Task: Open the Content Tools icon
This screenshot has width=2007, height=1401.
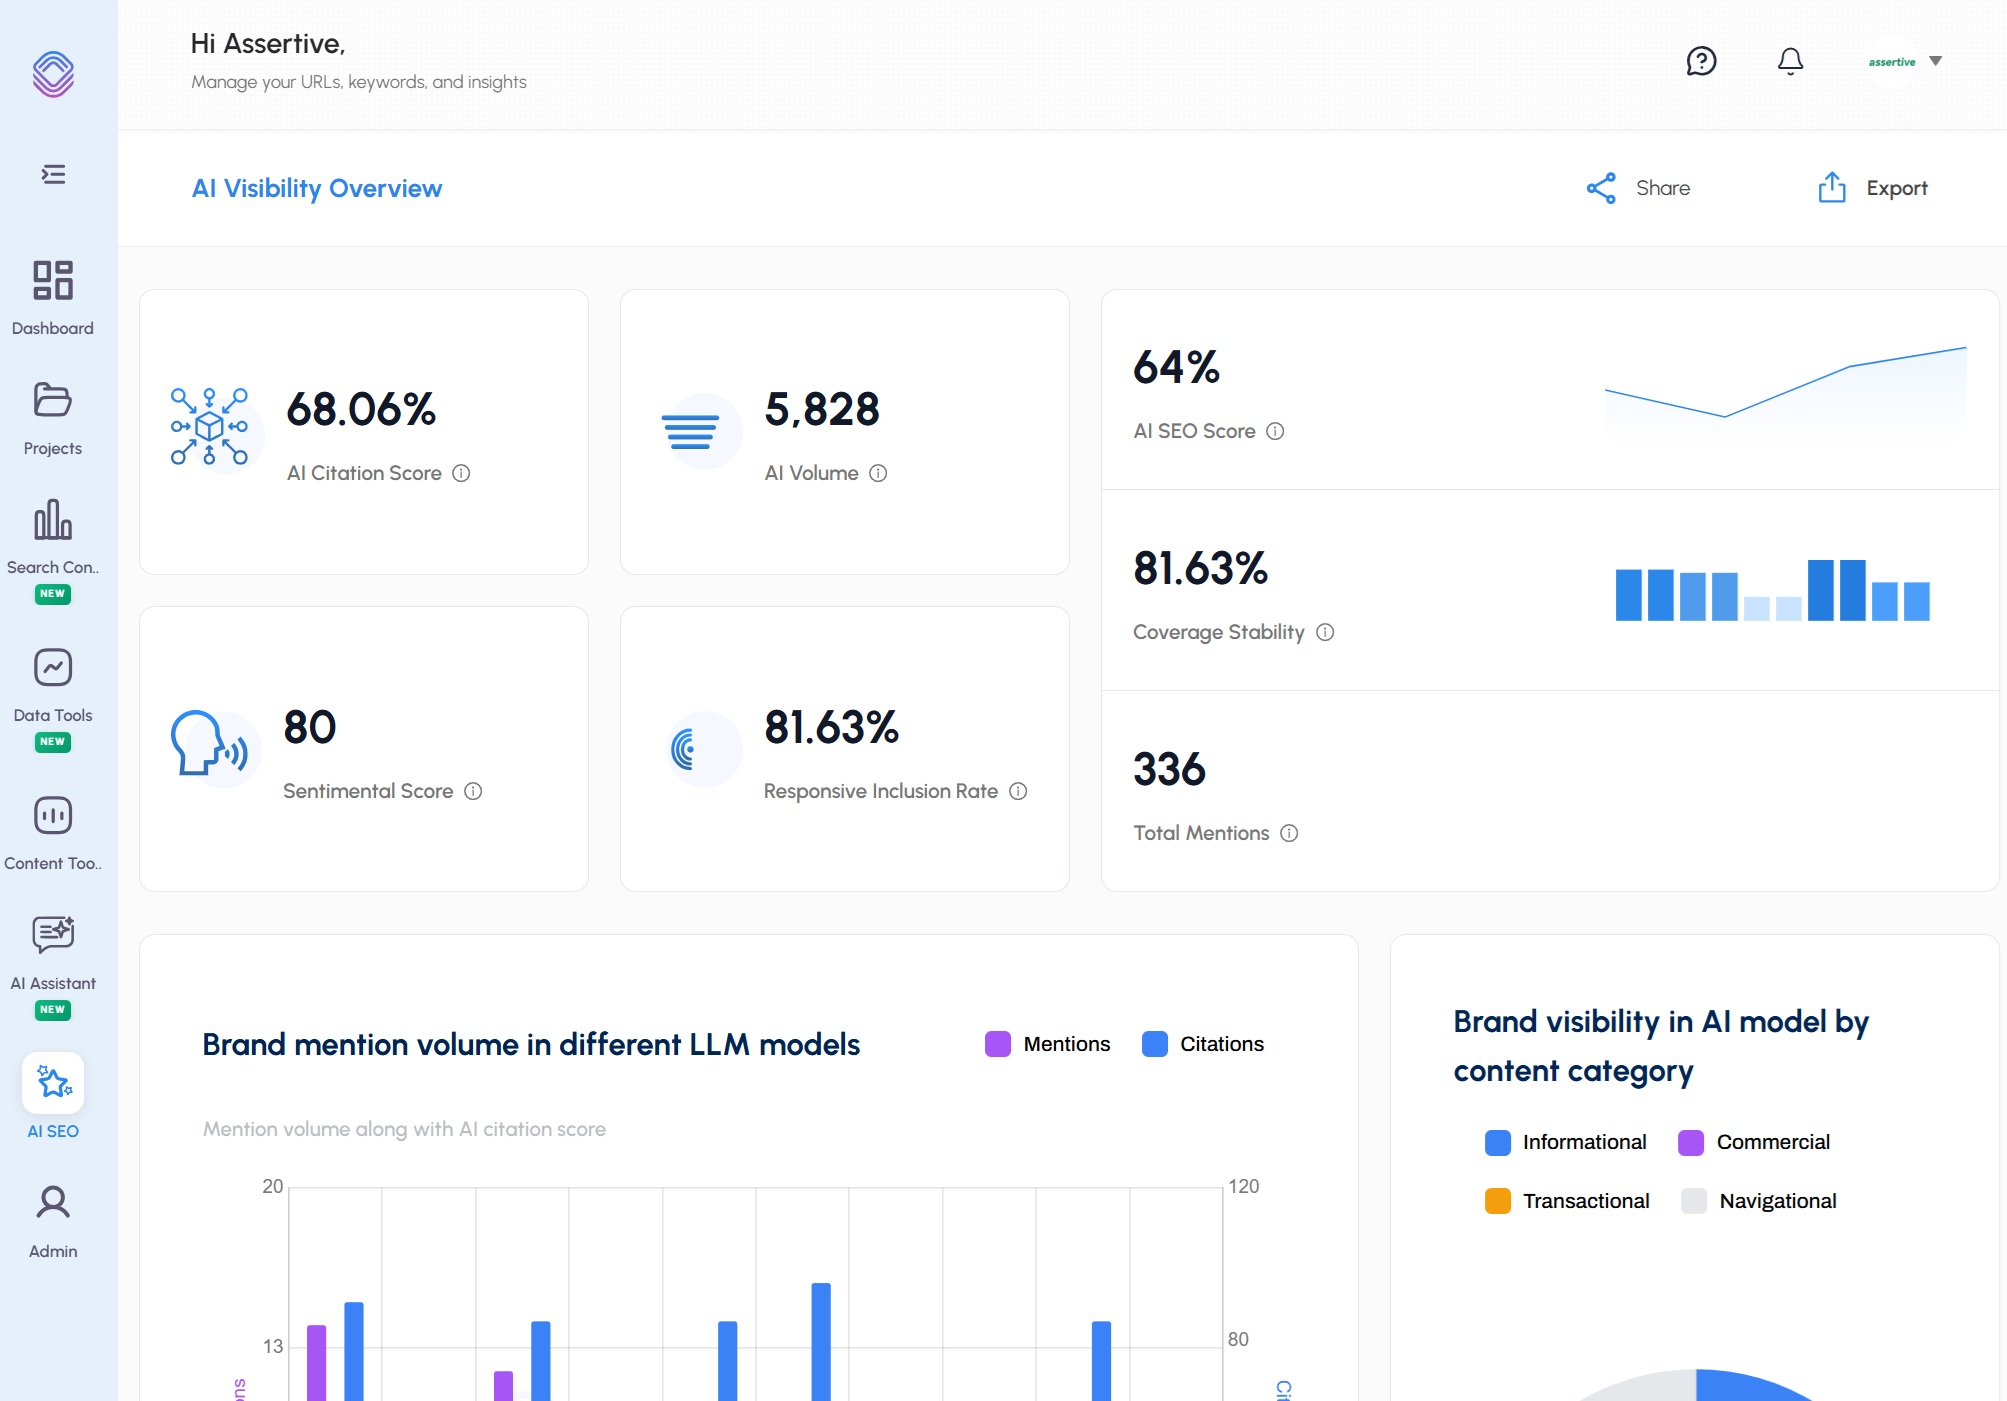Action: (x=53, y=815)
